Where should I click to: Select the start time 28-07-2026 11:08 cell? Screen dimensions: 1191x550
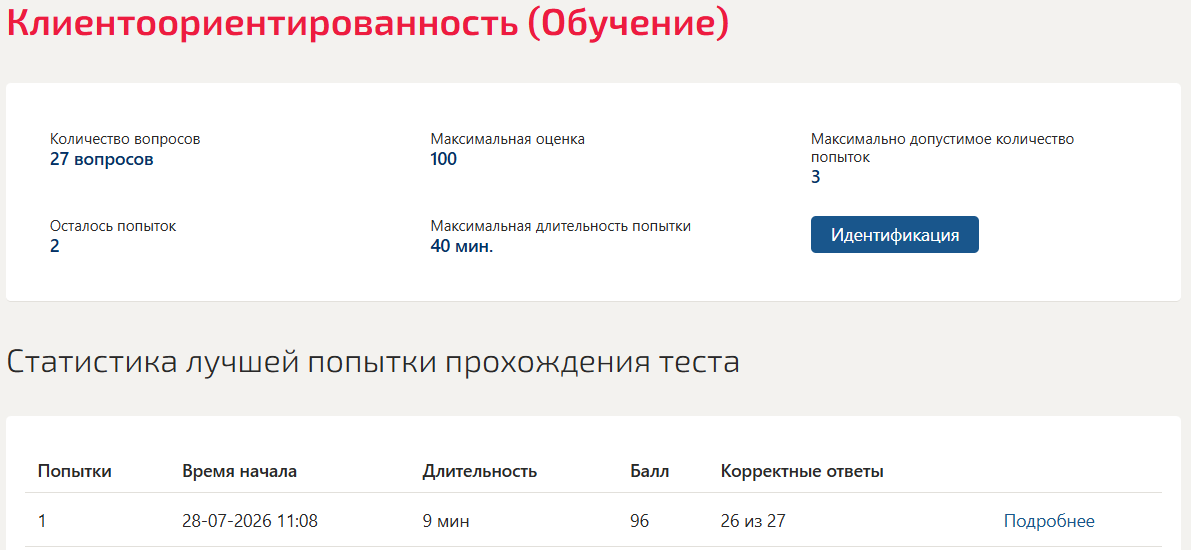pos(250,521)
